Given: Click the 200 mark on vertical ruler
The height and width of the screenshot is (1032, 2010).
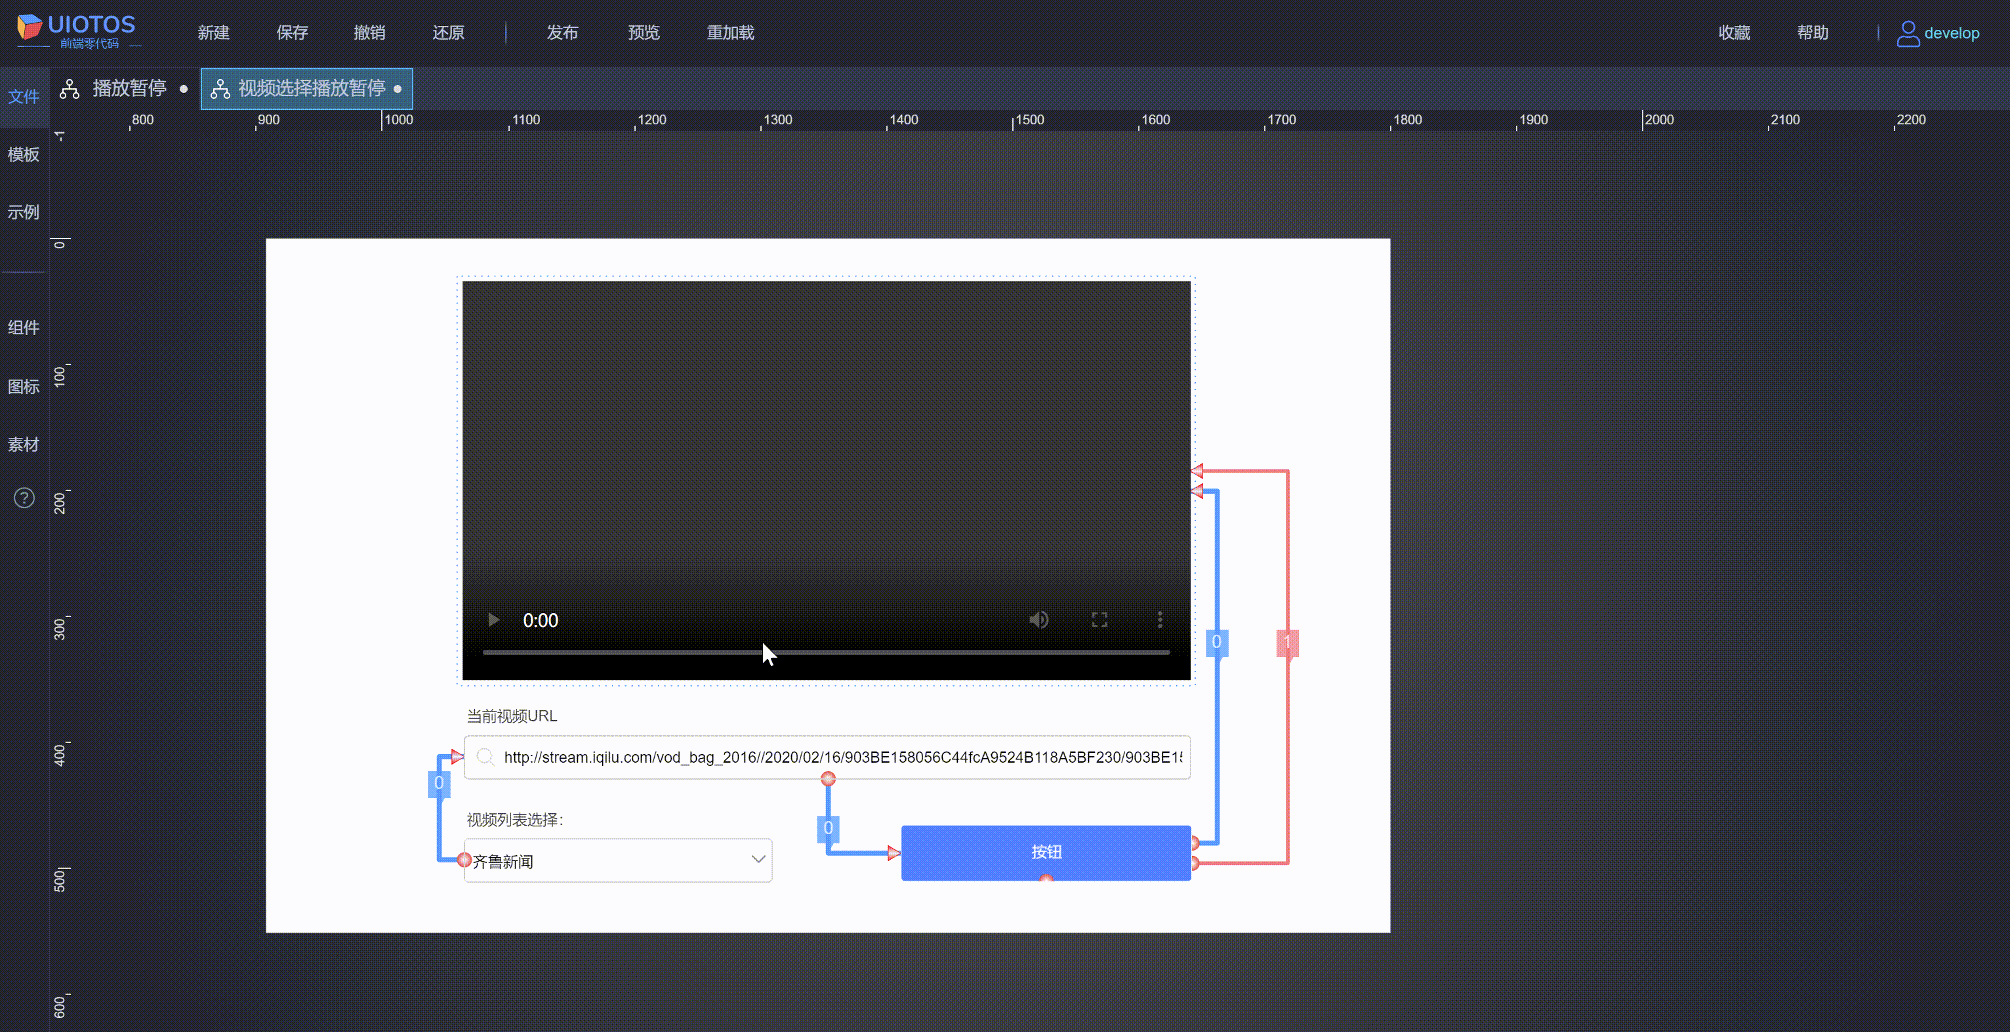Looking at the screenshot, I should [x=60, y=502].
